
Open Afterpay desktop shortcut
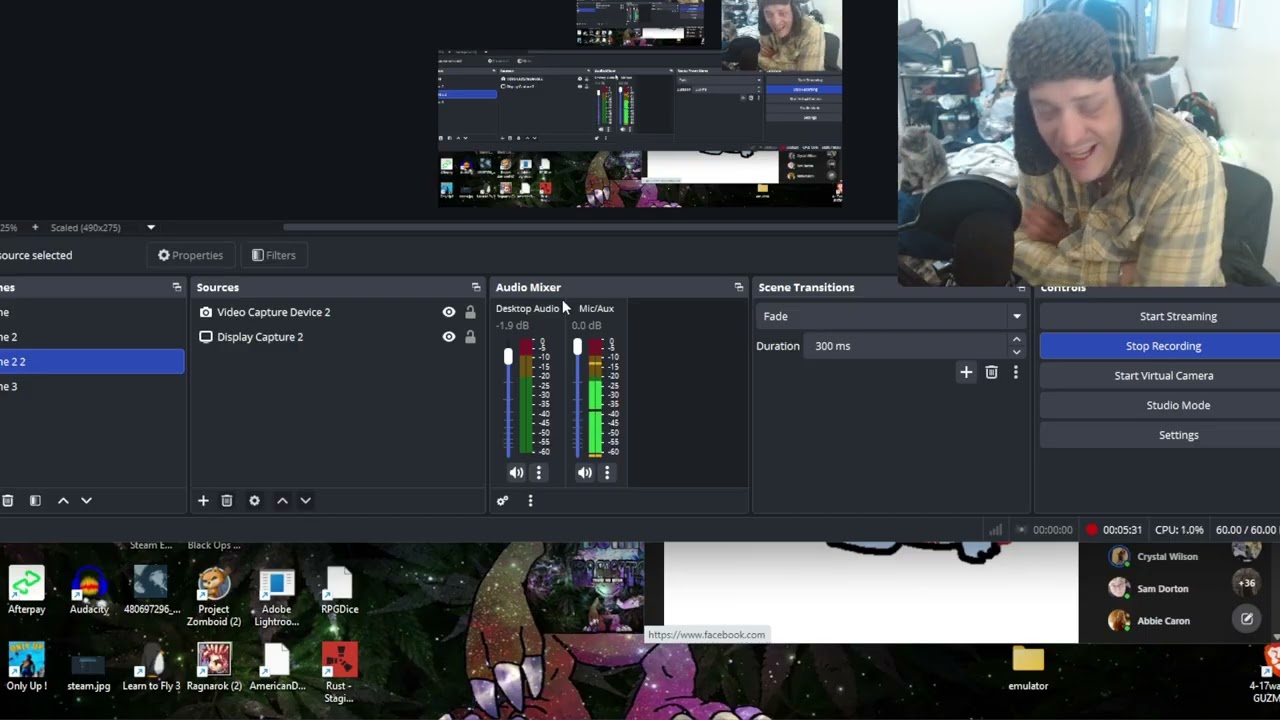pos(27,591)
